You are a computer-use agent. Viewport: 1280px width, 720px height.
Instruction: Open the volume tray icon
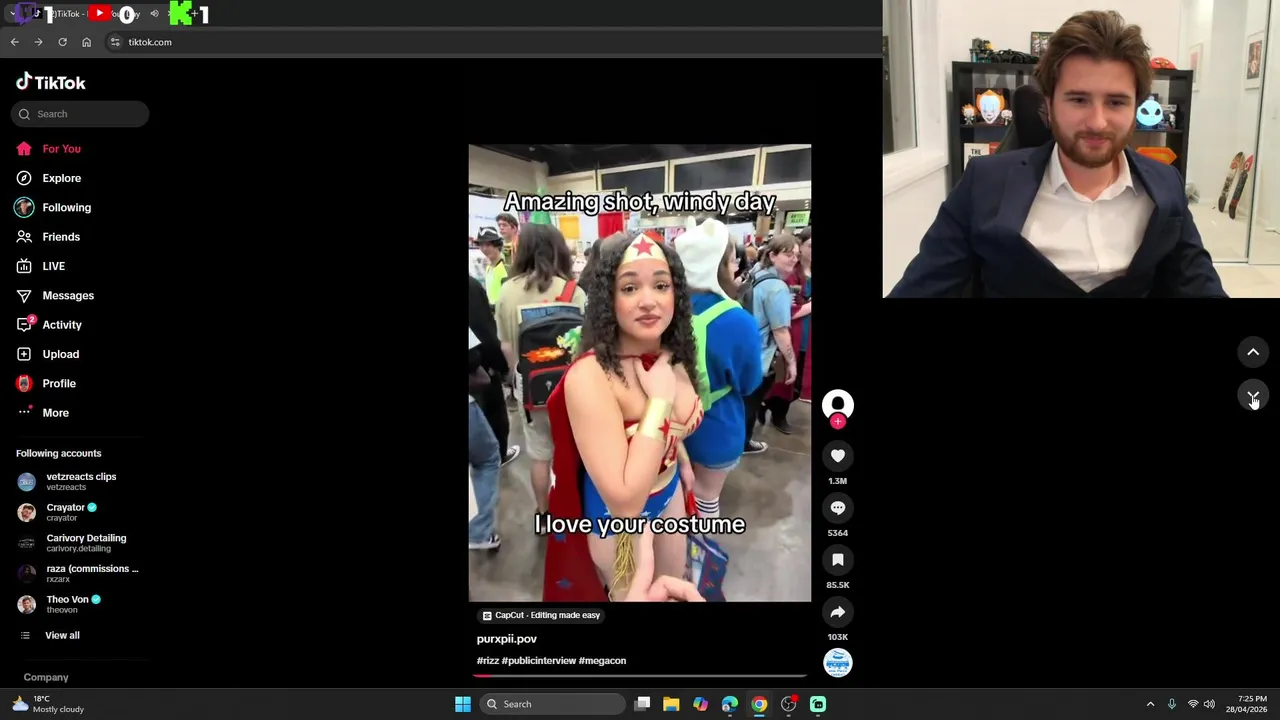tap(1209, 704)
